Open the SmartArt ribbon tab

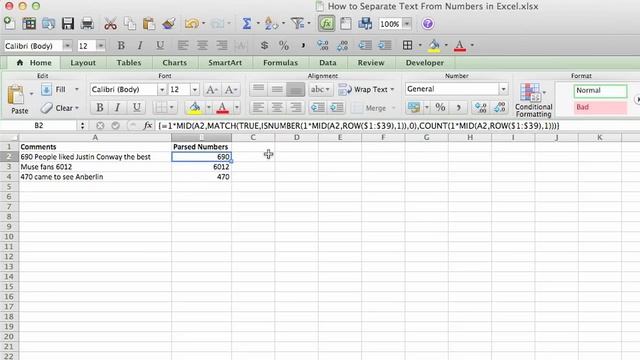(x=225, y=62)
